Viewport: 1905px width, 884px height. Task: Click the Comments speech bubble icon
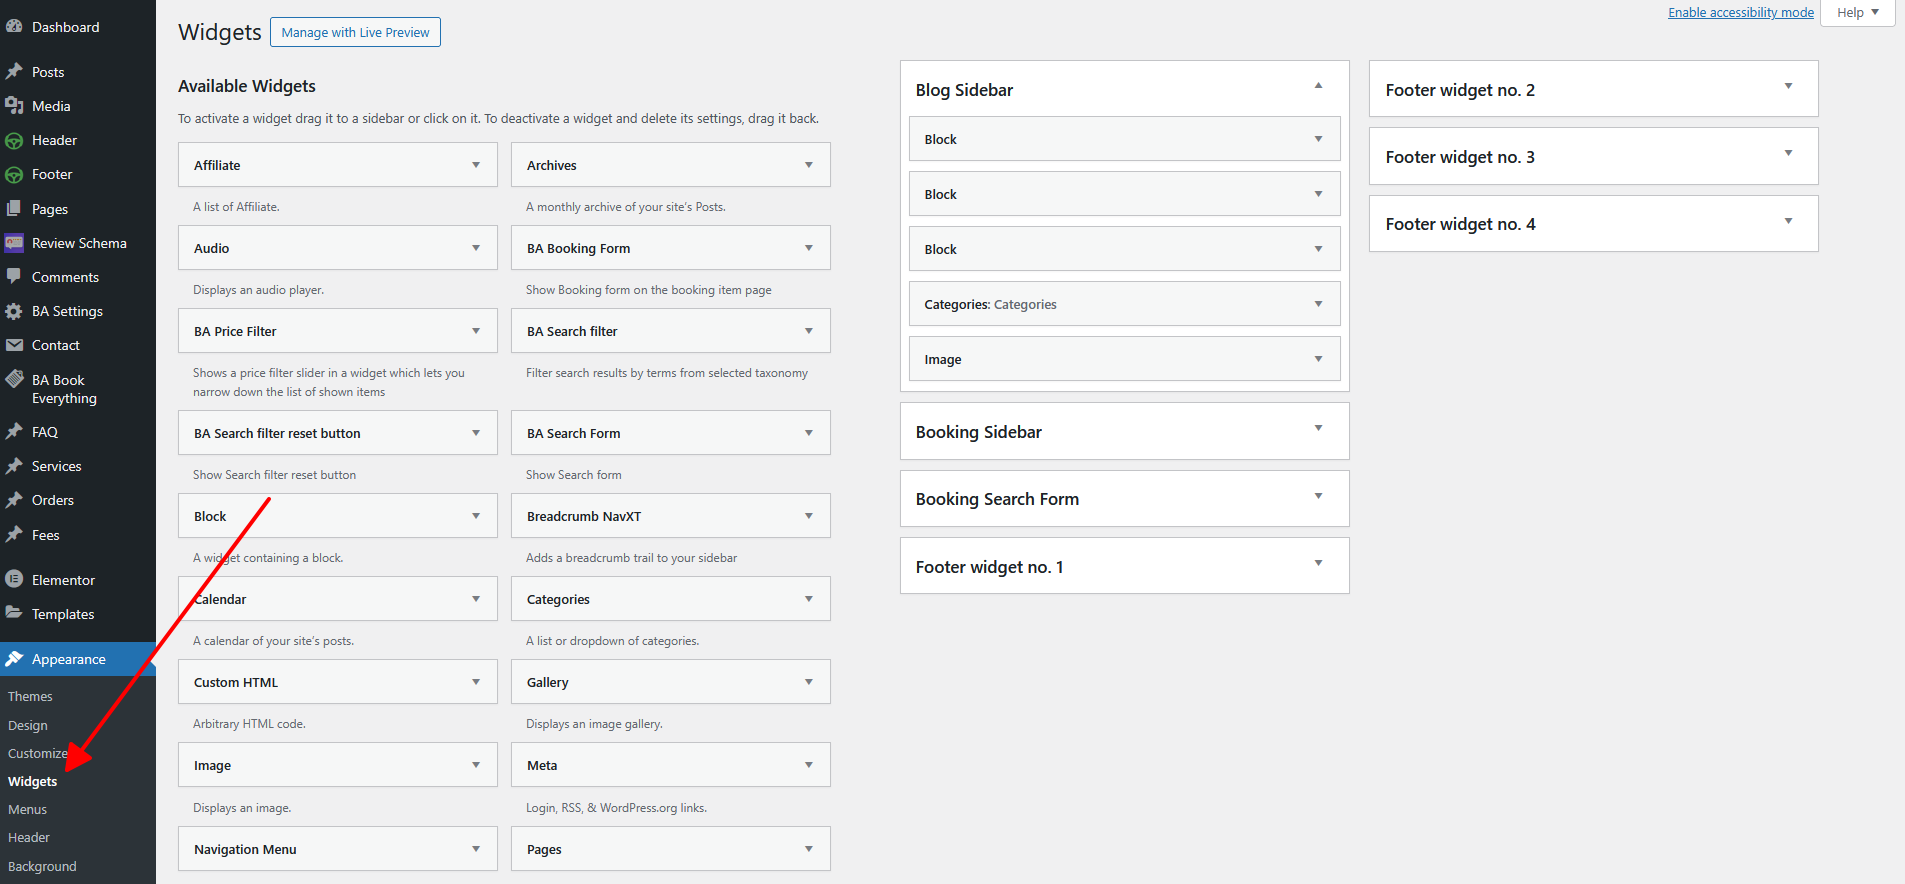click(14, 277)
